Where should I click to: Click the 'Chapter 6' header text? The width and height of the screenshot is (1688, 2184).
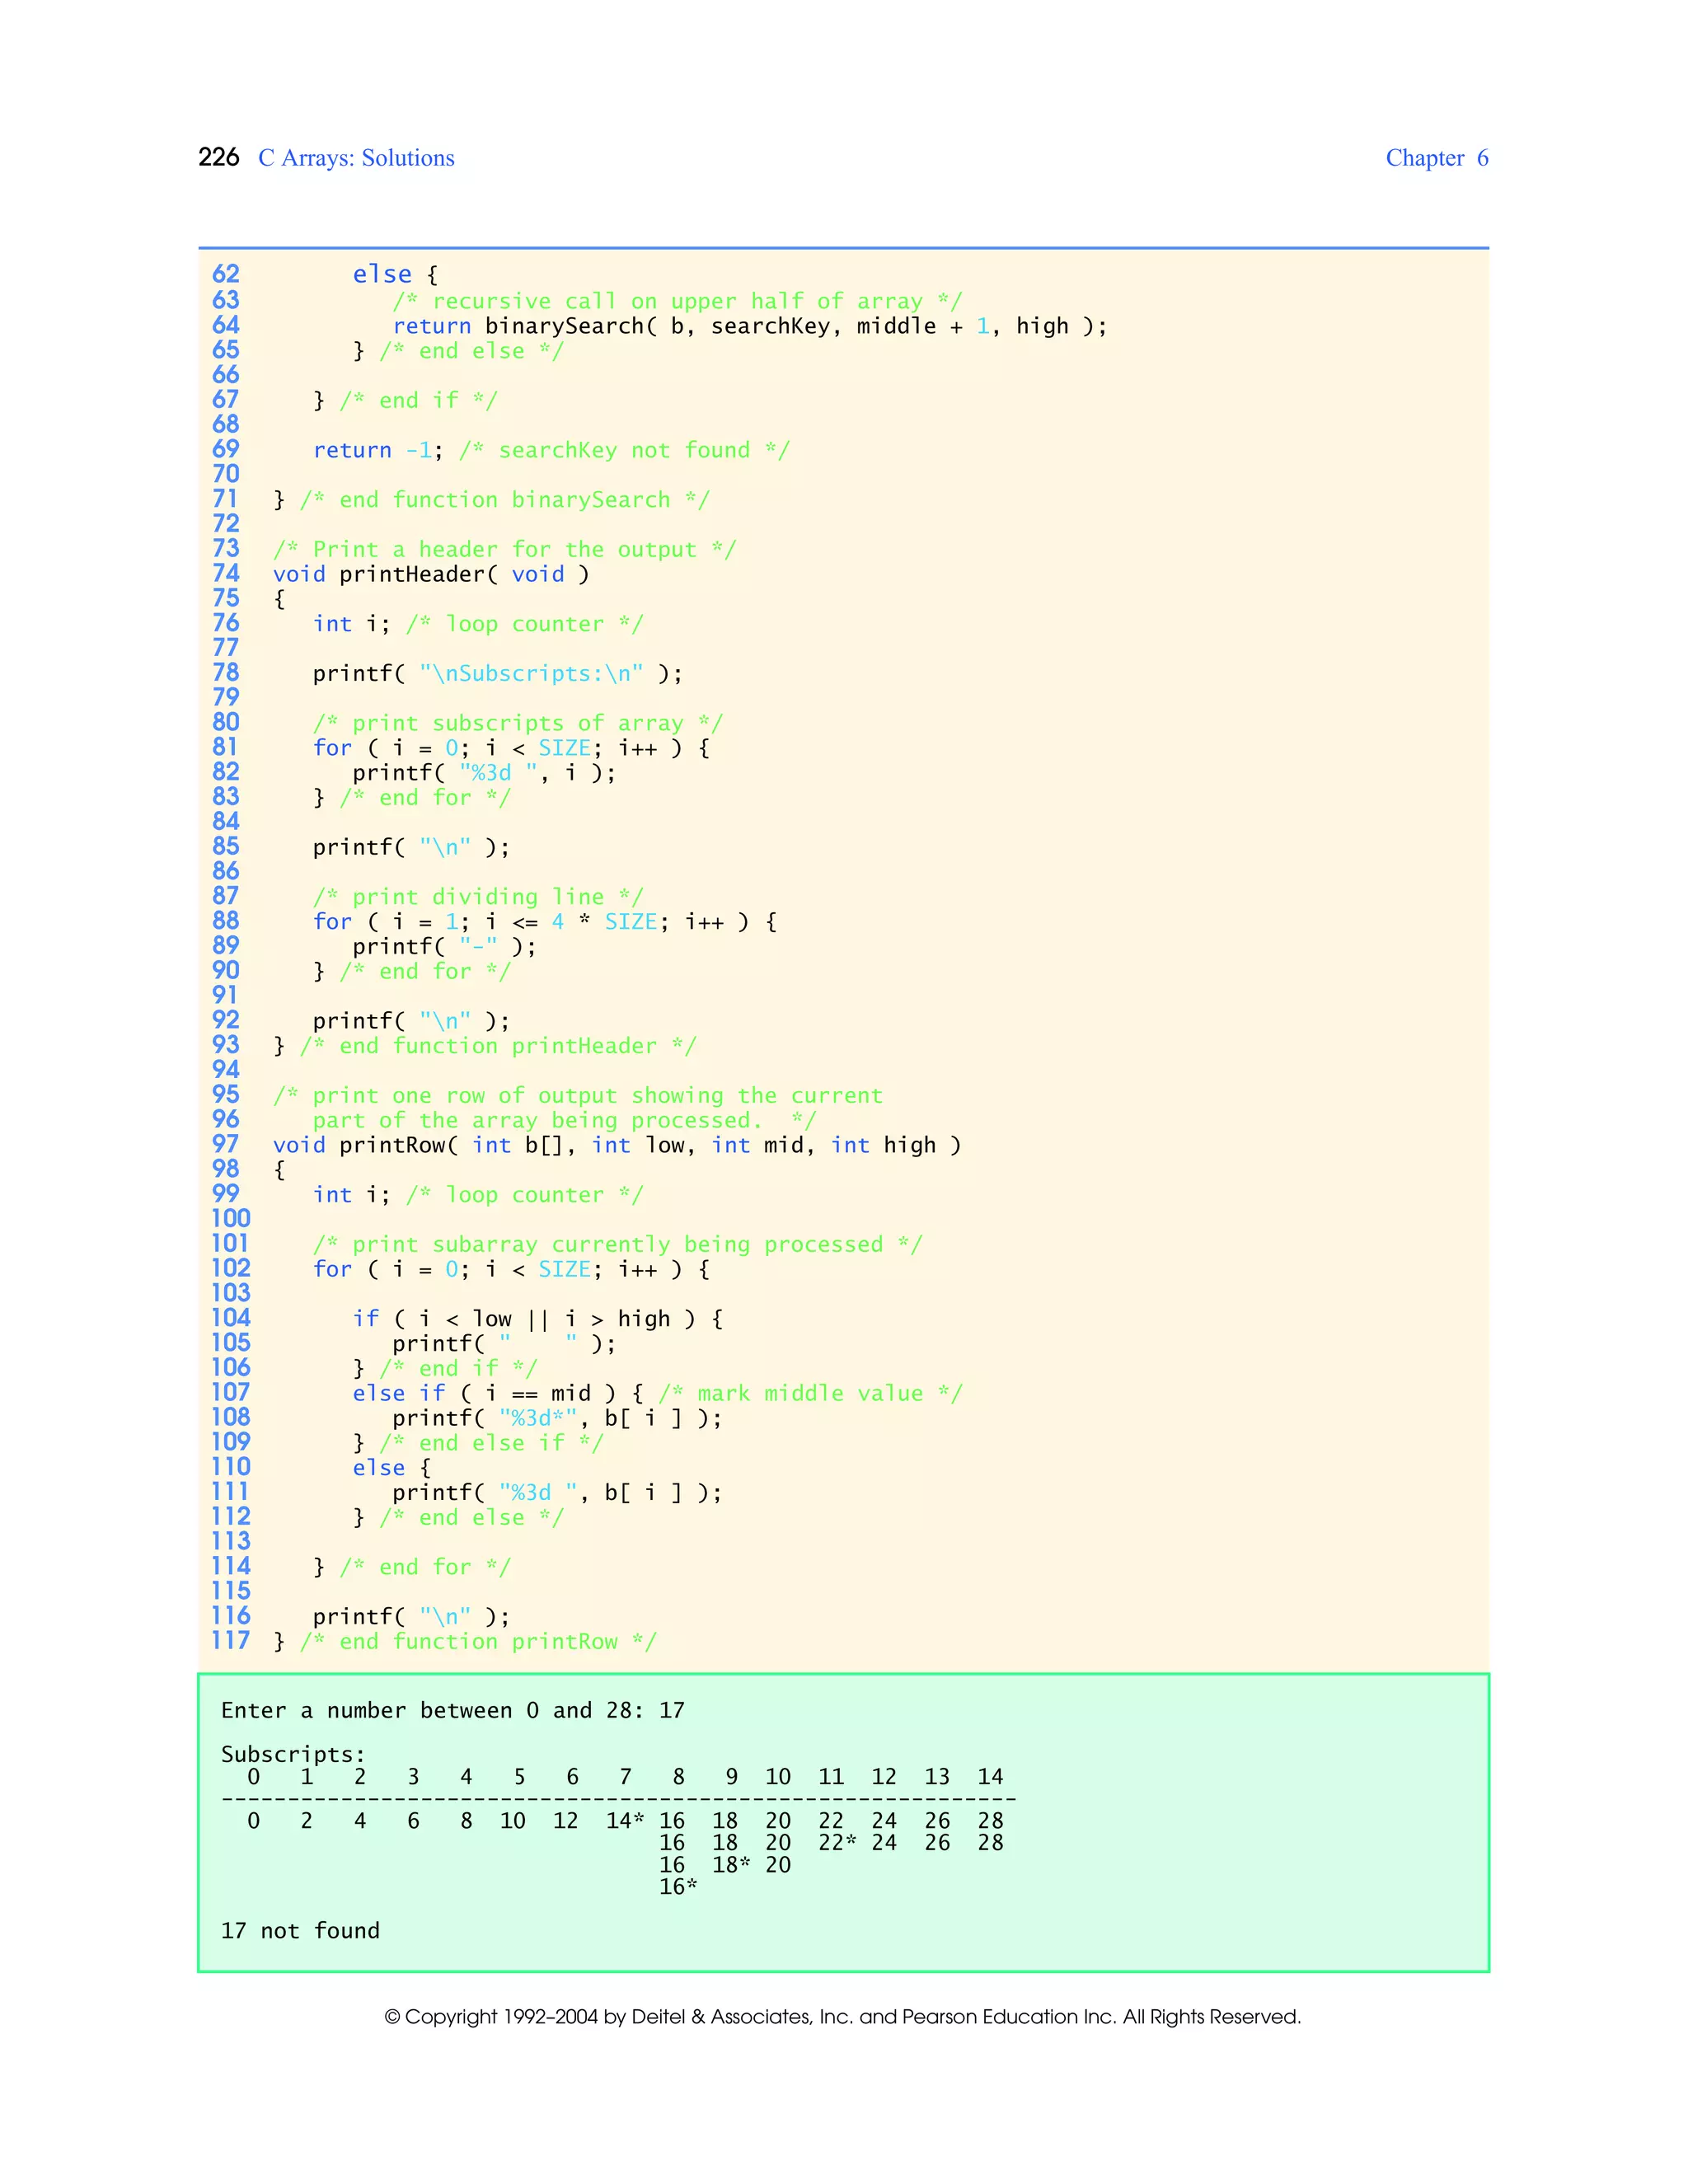click(x=1437, y=158)
